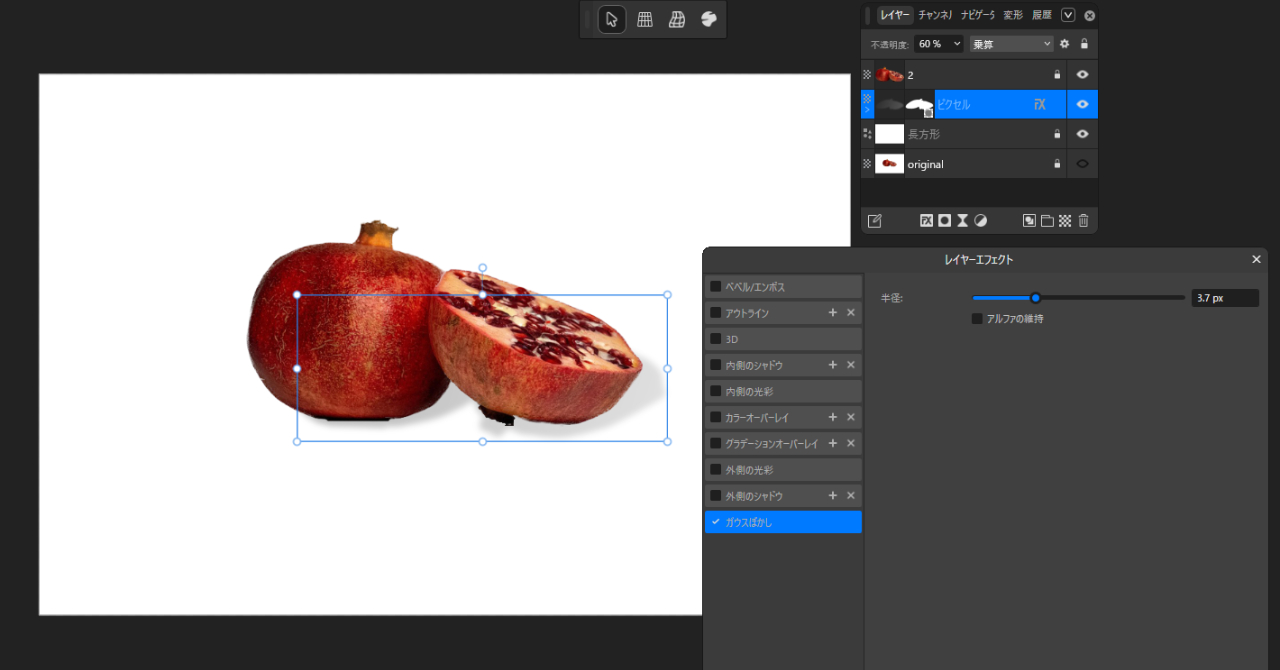Select the Perspective grid tool

(645, 19)
